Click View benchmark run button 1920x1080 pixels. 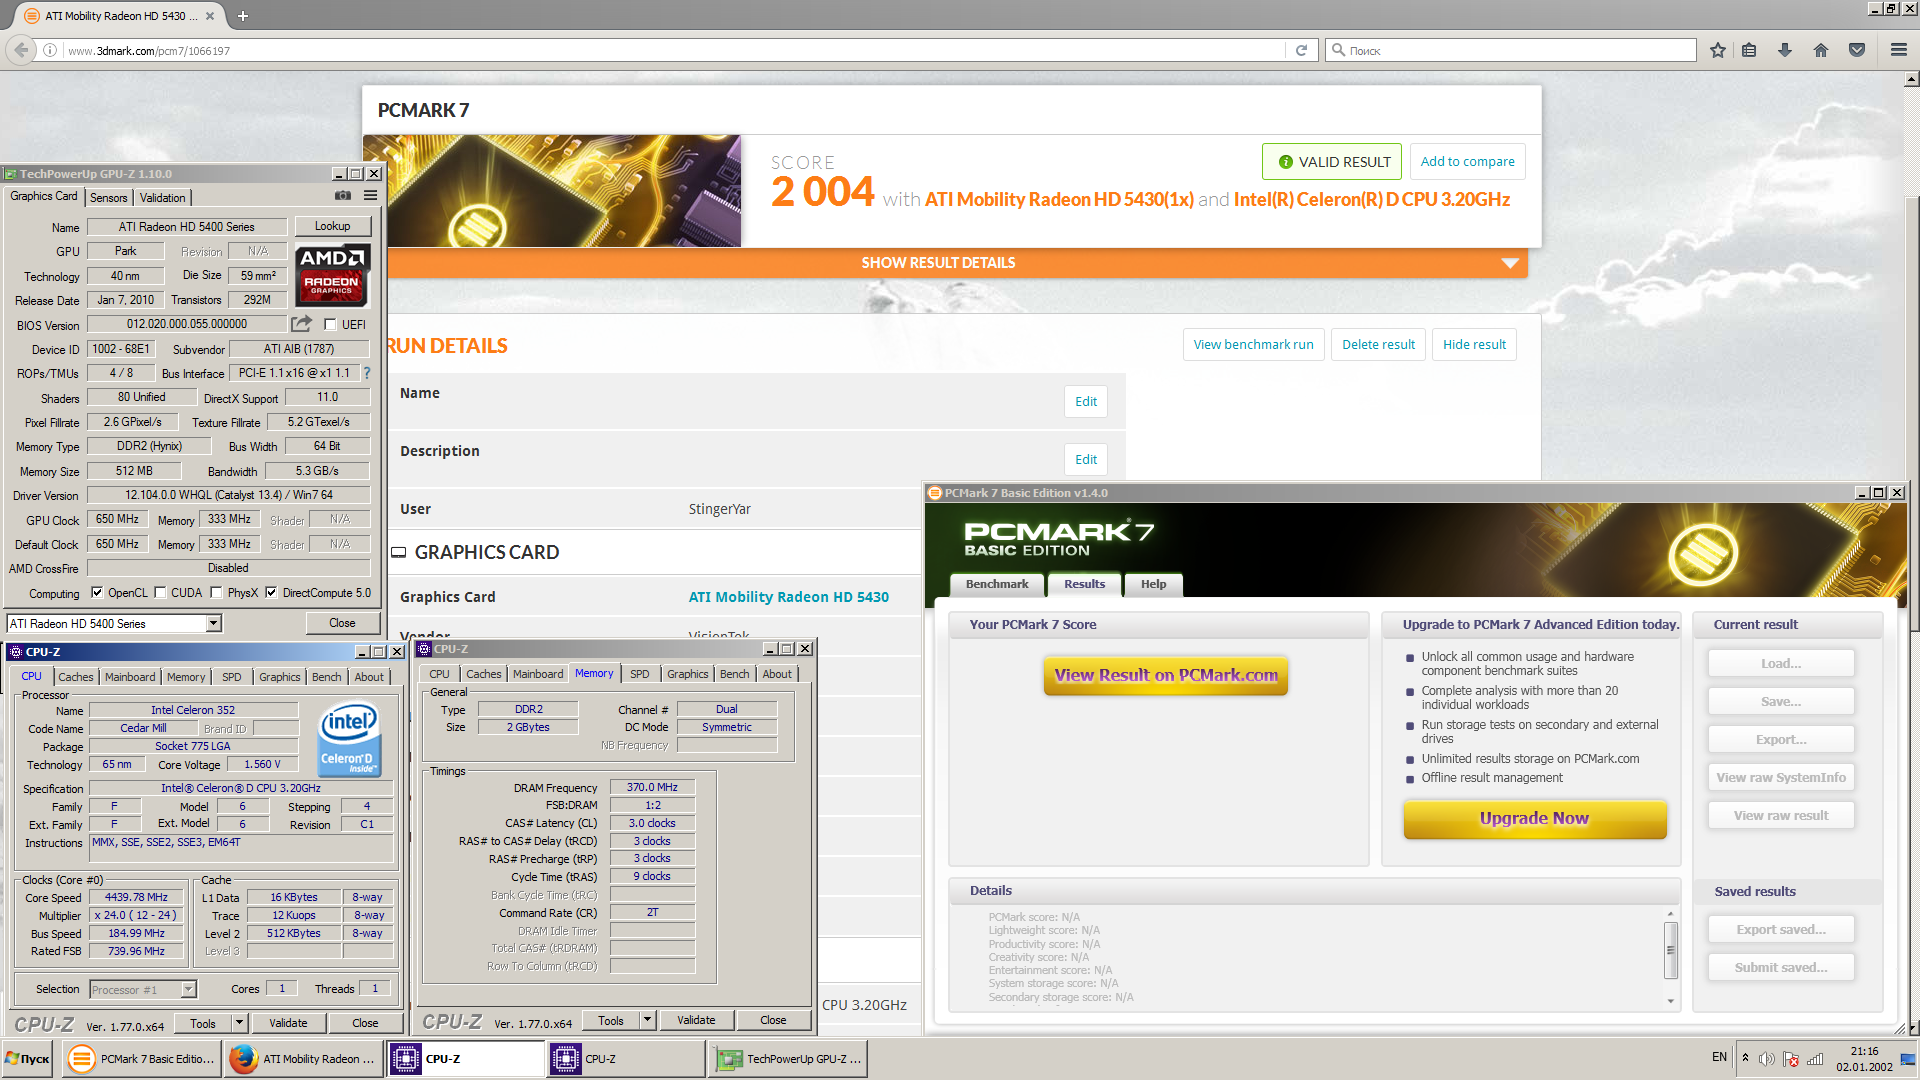tap(1253, 344)
